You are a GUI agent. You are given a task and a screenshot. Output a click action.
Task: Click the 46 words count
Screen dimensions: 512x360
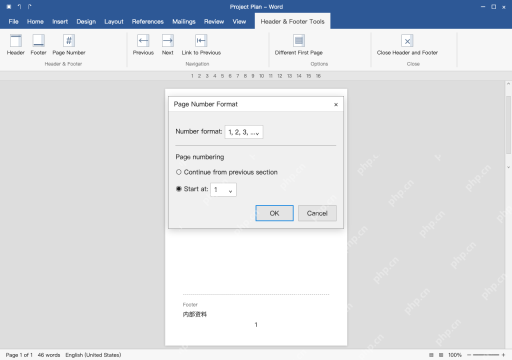[x=49, y=355]
